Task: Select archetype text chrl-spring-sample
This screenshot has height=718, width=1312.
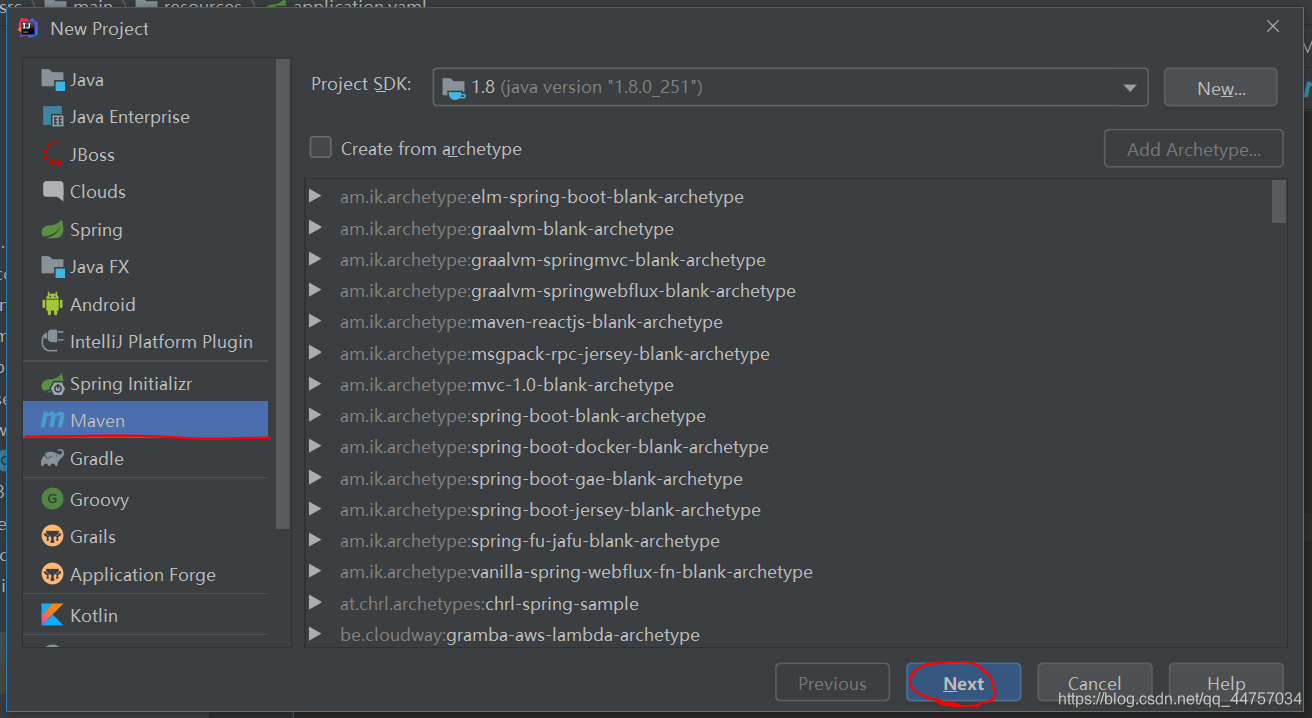Action: click(x=562, y=604)
